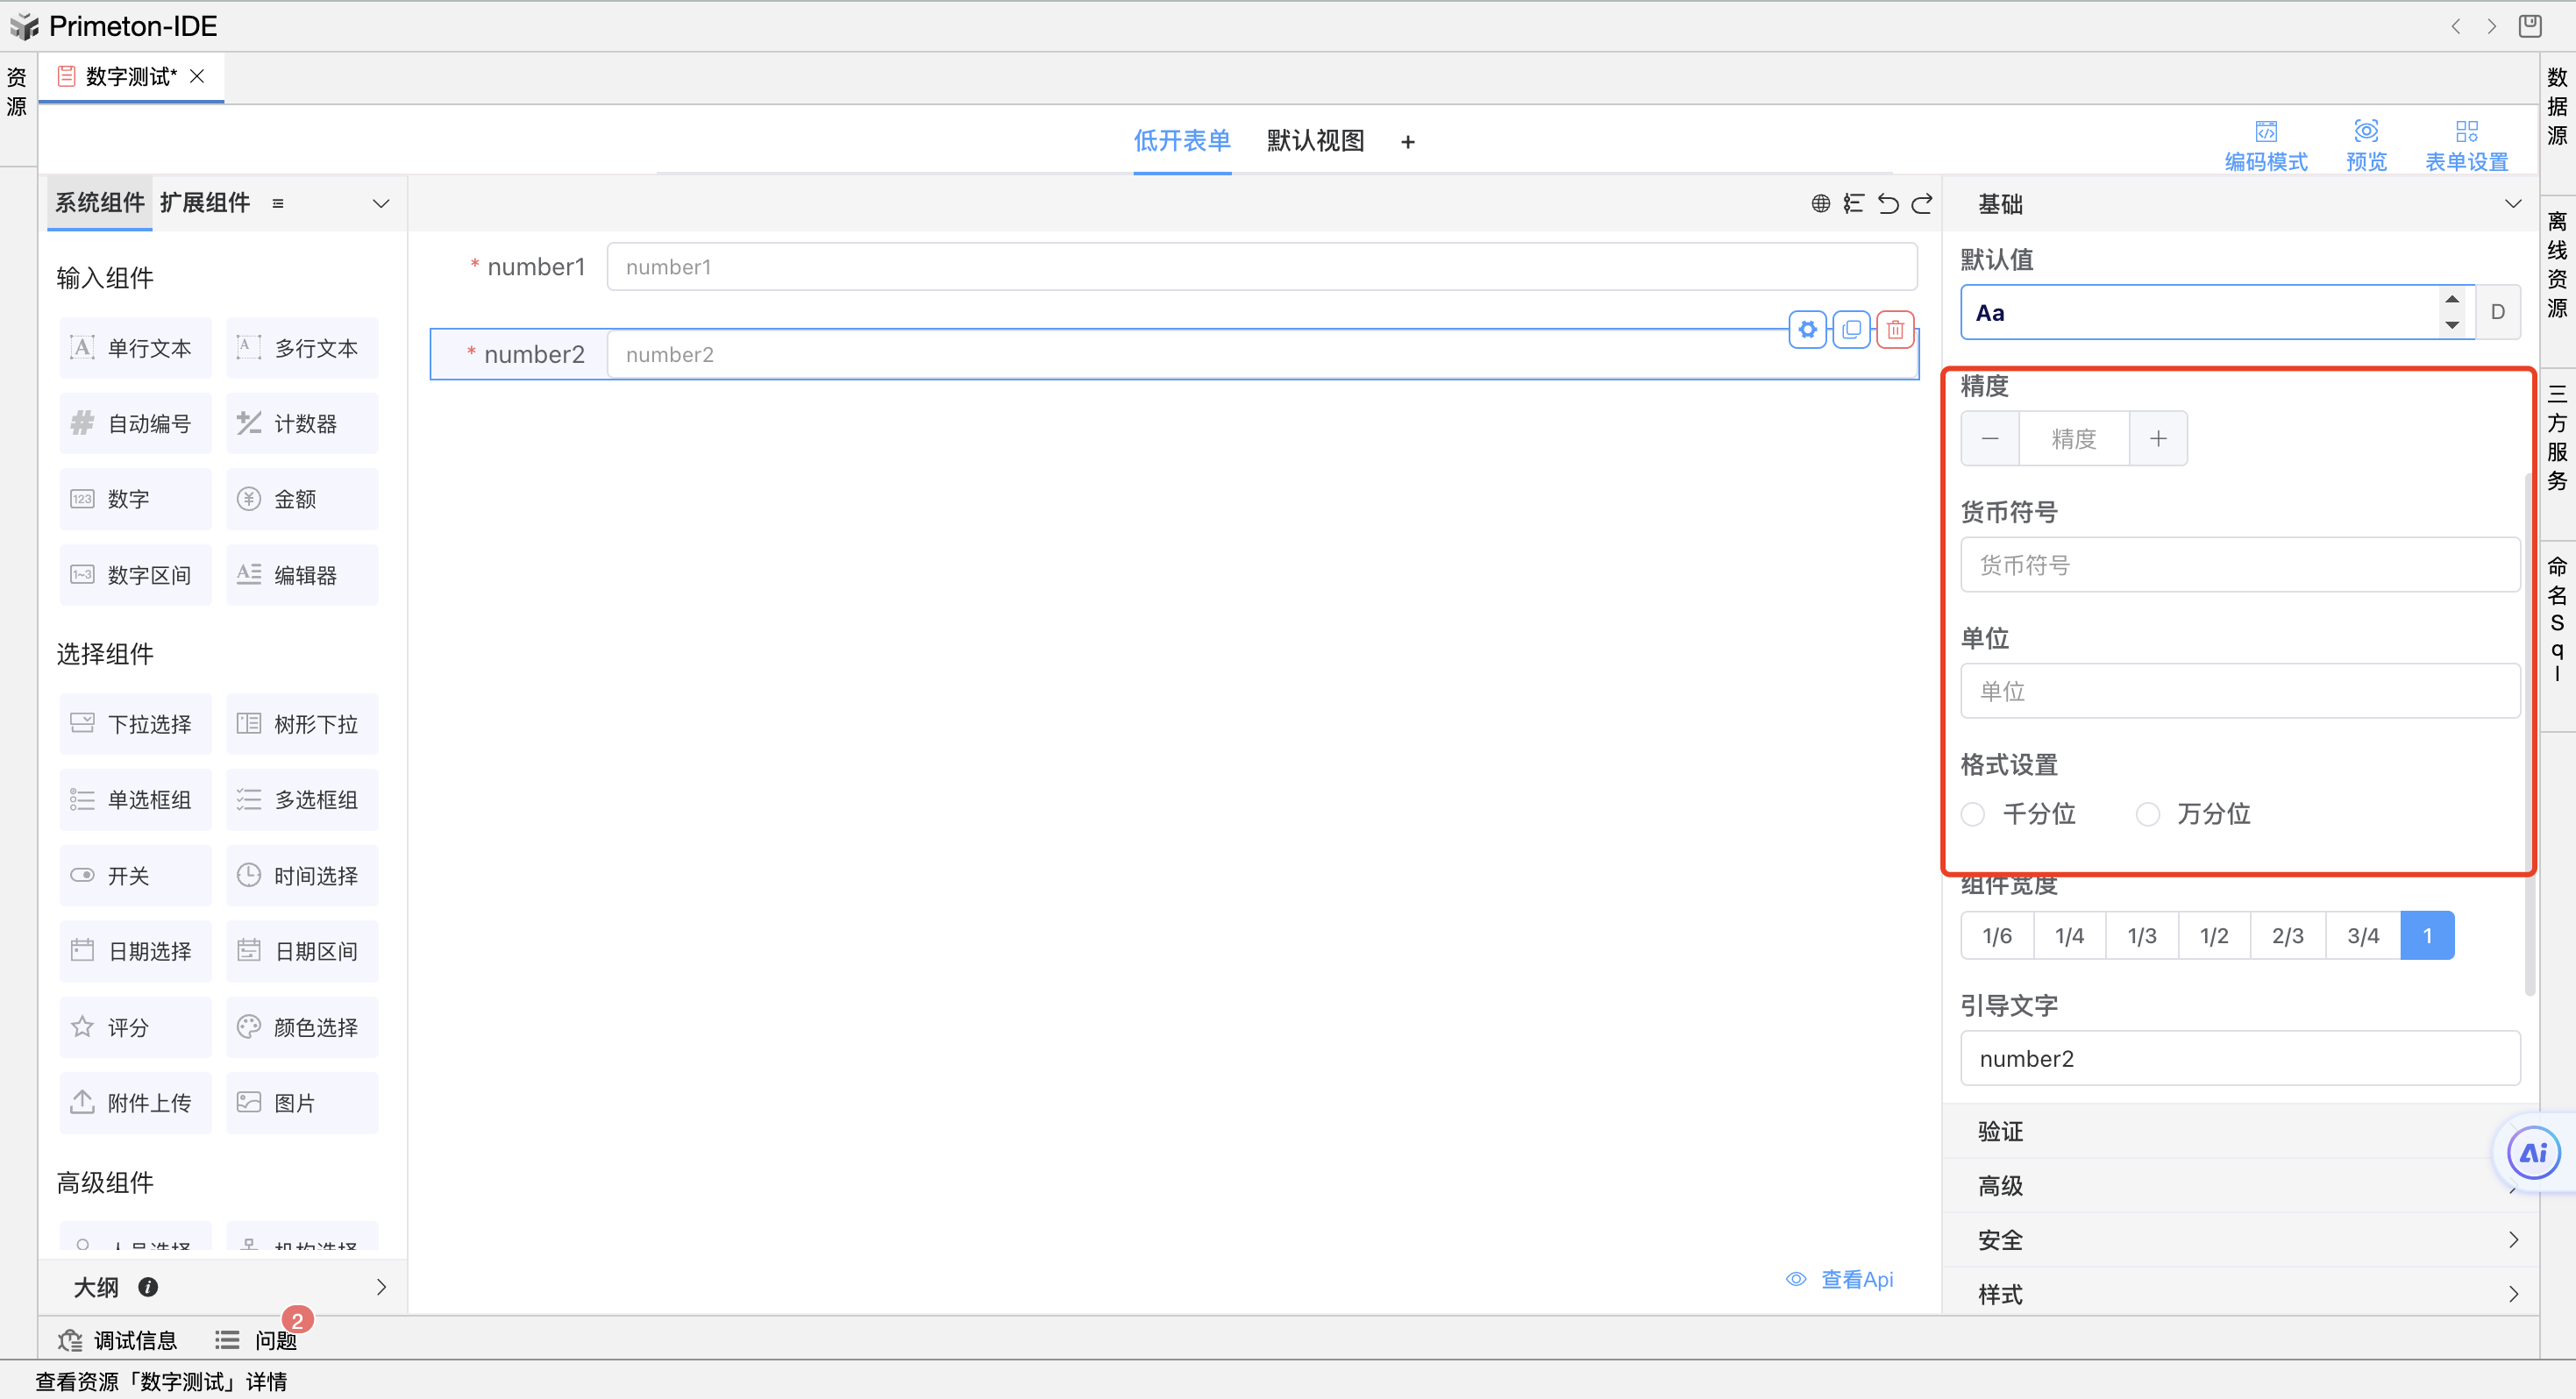Viewport: 2576px width, 1399px height.
Task: Select the 千分位 radio option
Action: pos(1973,814)
